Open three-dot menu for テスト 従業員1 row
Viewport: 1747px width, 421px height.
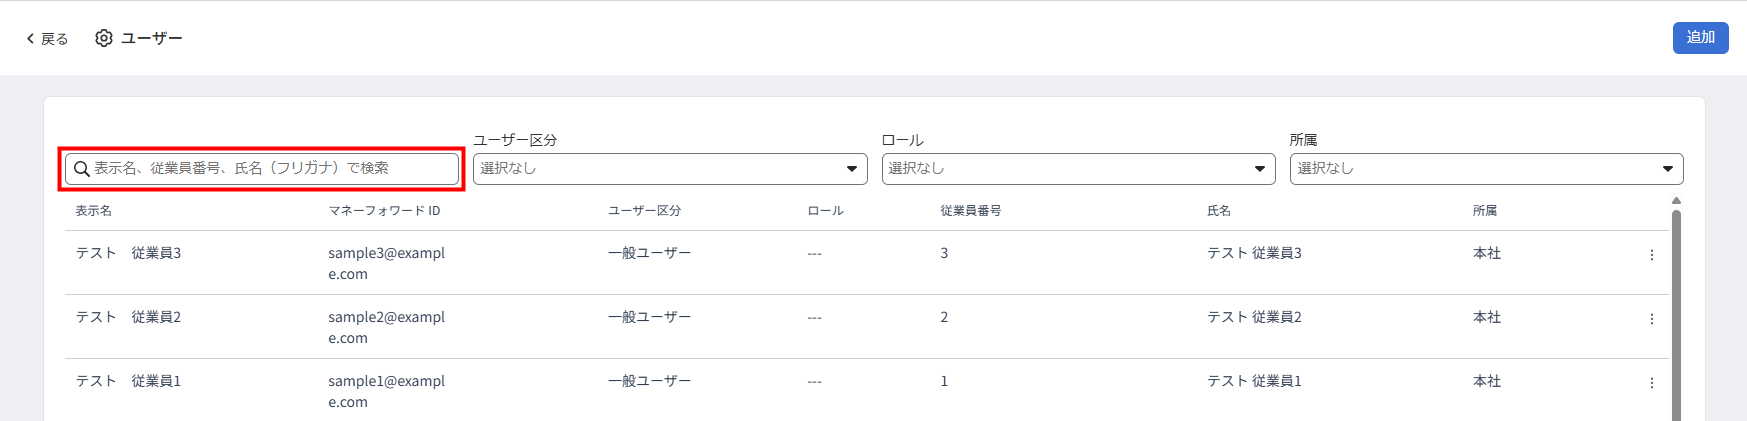click(1651, 383)
